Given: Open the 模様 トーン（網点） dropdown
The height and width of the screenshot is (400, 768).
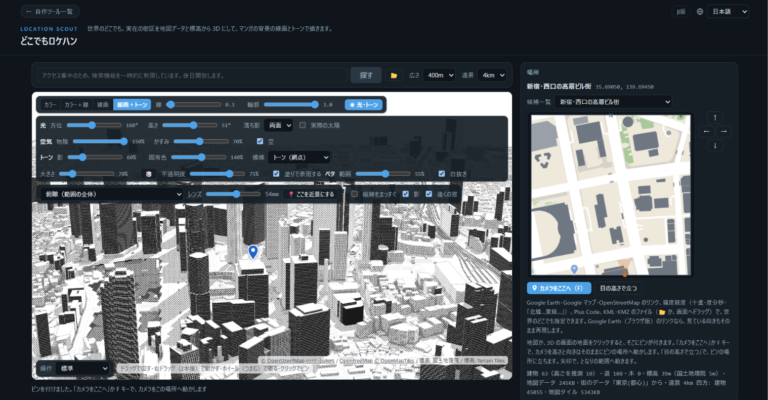Looking at the screenshot, I should pos(299,158).
